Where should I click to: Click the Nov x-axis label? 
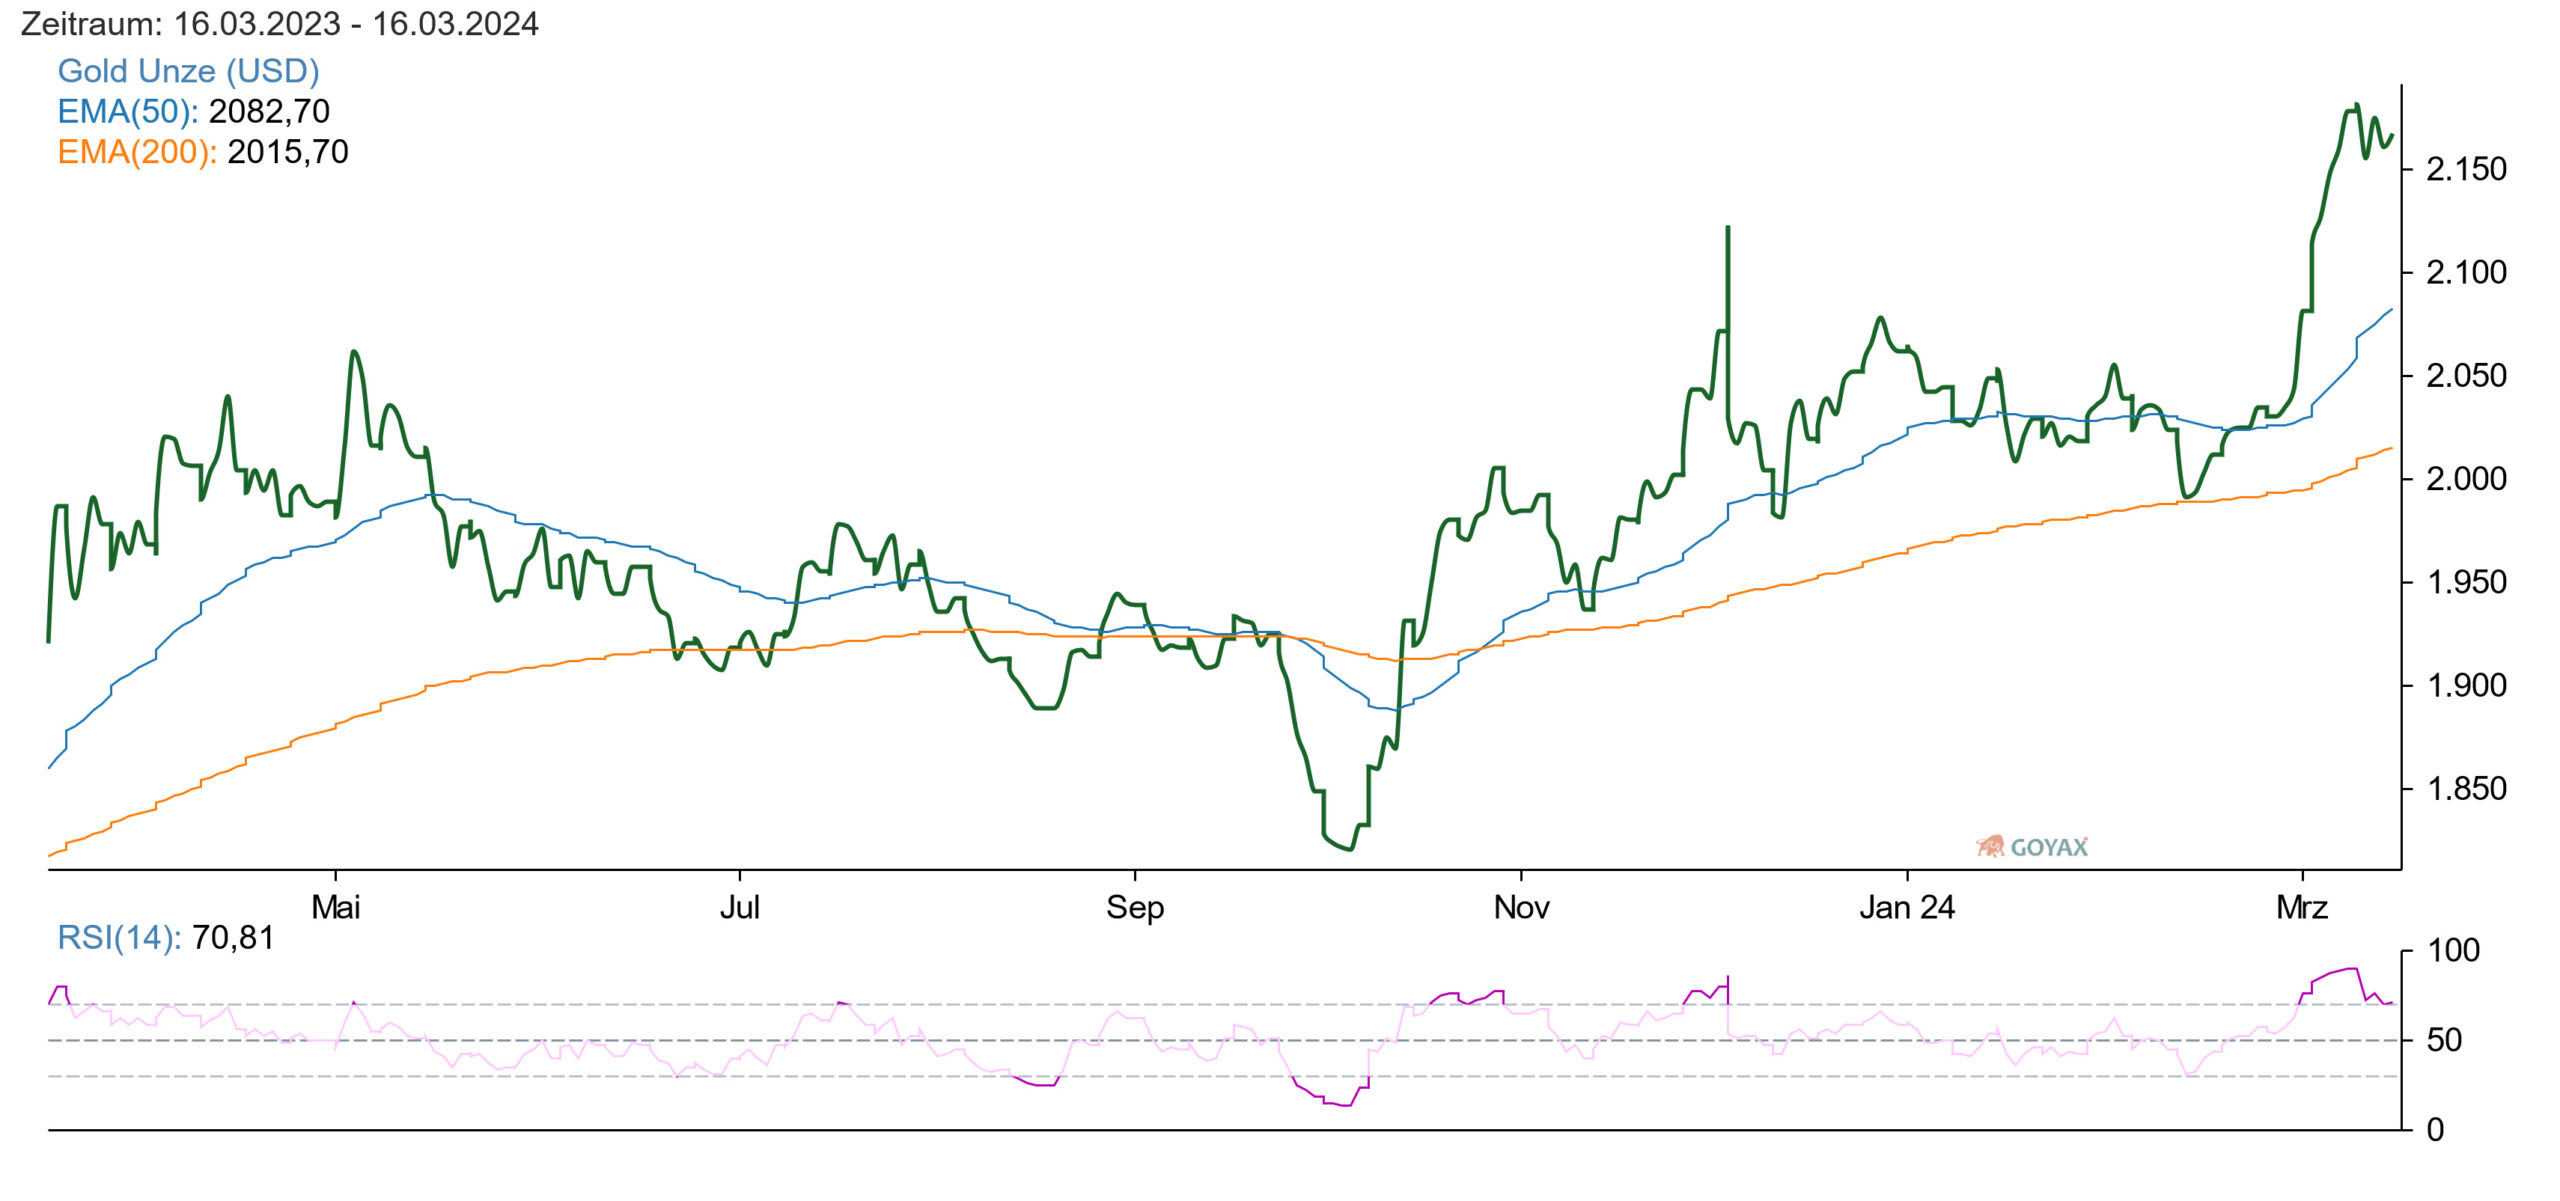[1521, 908]
